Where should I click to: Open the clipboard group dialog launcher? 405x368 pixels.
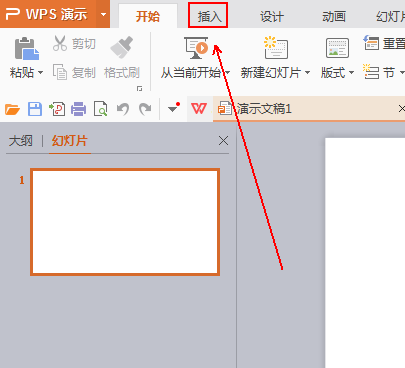pos(139,88)
